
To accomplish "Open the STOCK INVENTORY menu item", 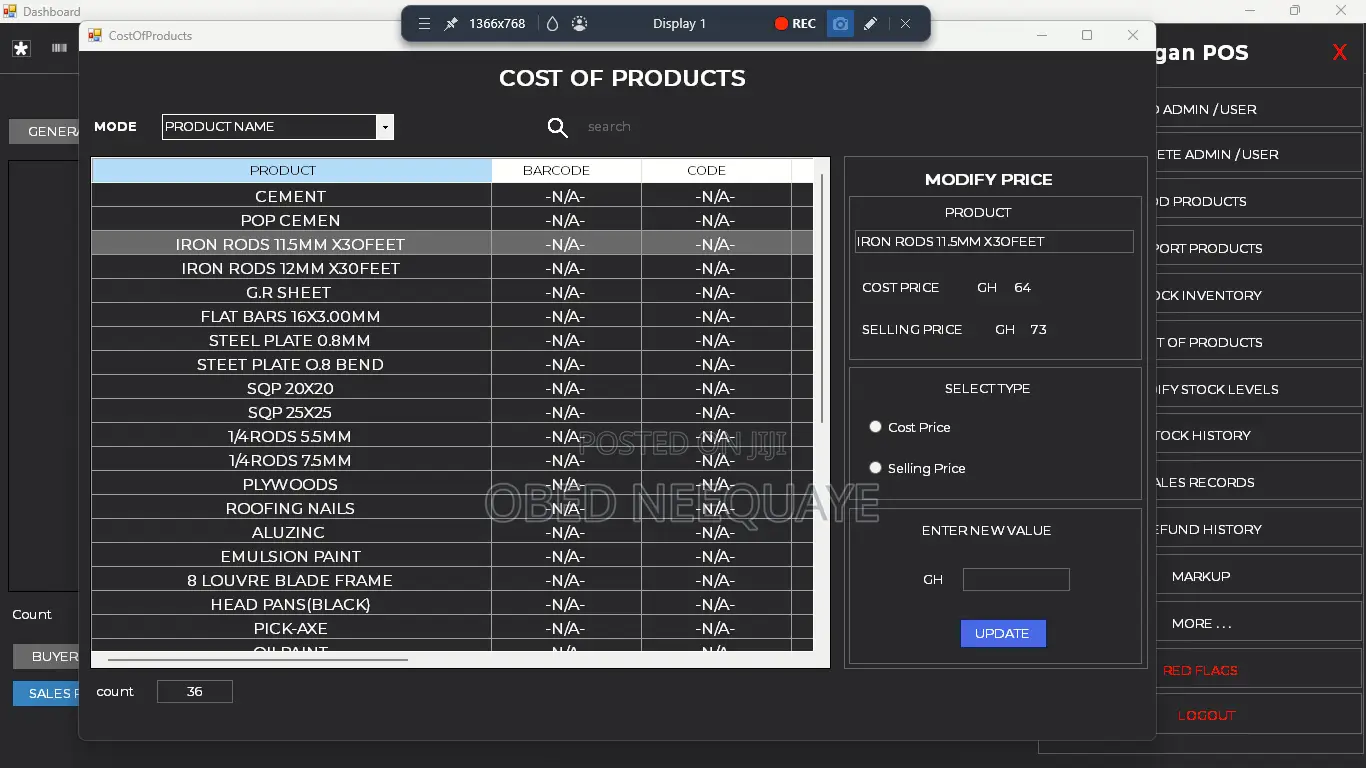I will click(1206, 296).
